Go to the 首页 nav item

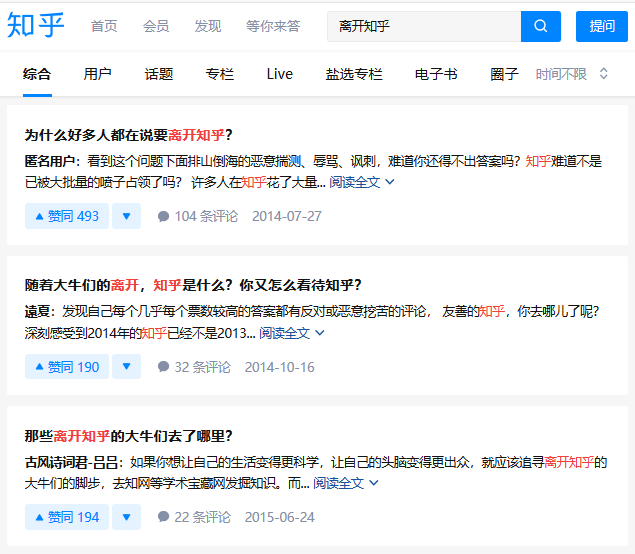(104, 26)
